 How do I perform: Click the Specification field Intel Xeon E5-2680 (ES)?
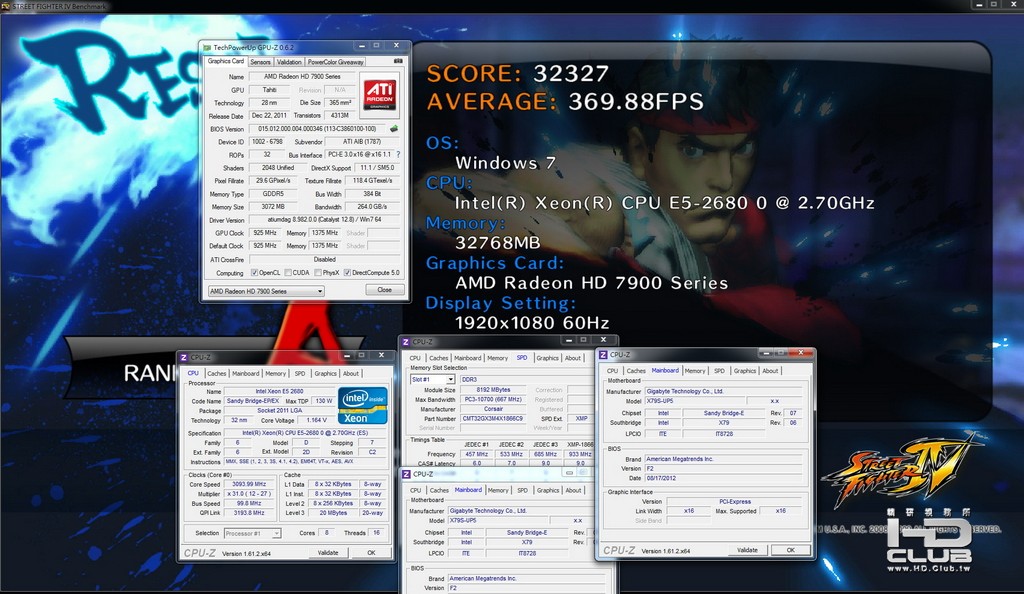point(304,433)
